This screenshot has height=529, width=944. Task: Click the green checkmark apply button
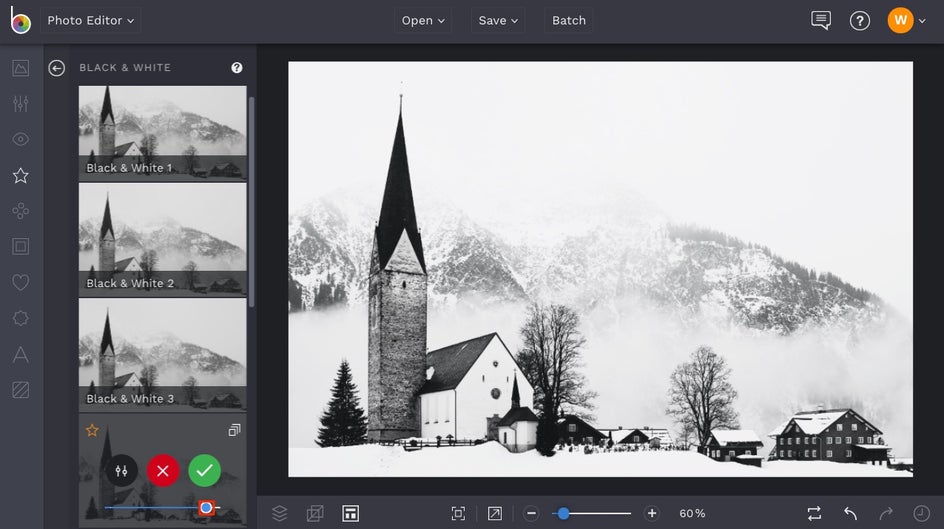pyautogui.click(x=205, y=470)
